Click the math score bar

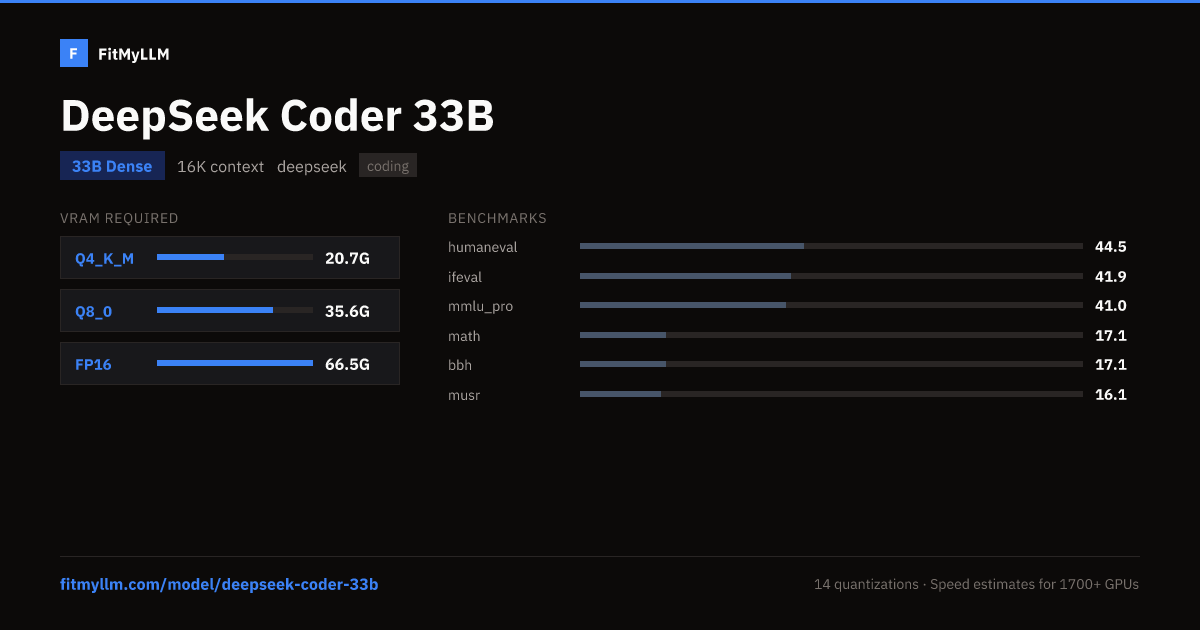point(831,335)
